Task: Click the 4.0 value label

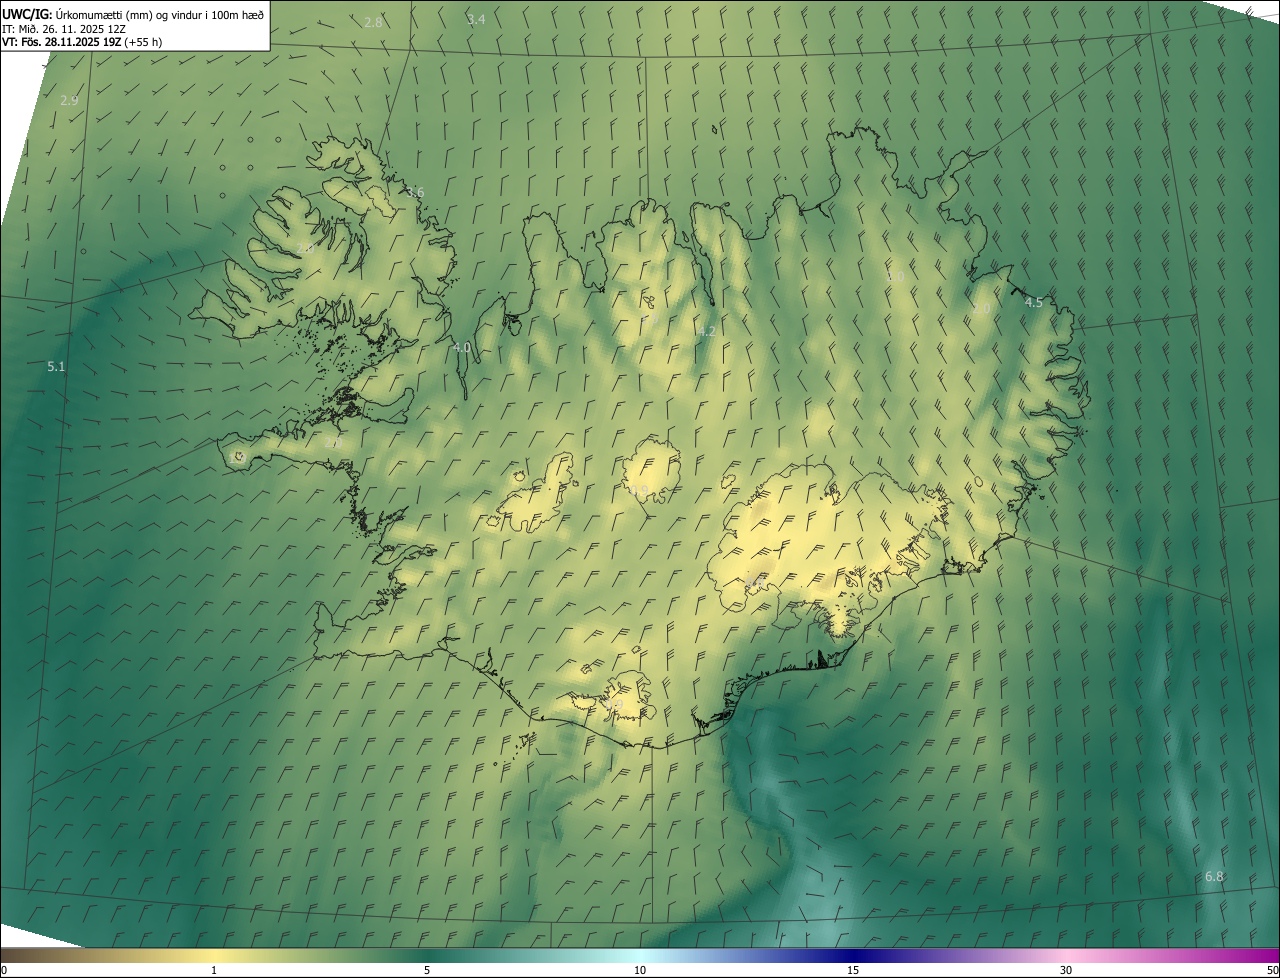Action: point(461,347)
